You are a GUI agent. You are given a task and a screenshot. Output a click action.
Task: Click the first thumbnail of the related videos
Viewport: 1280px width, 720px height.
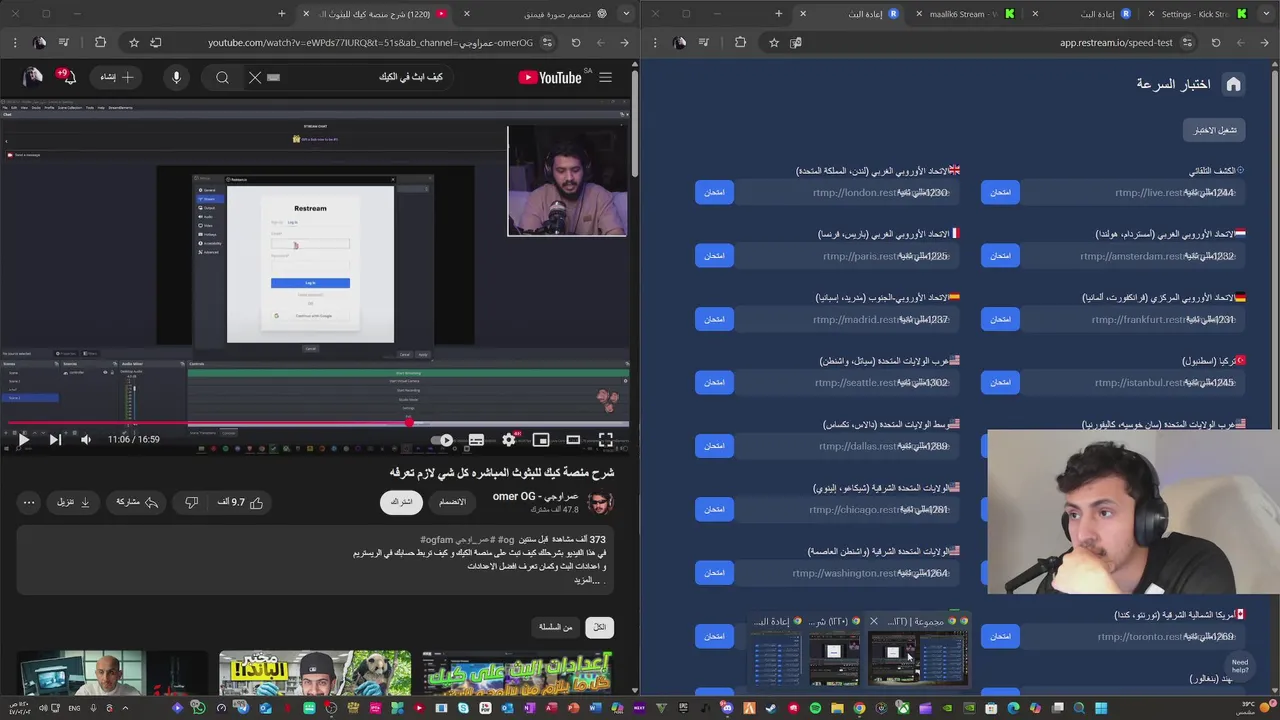coord(516,673)
